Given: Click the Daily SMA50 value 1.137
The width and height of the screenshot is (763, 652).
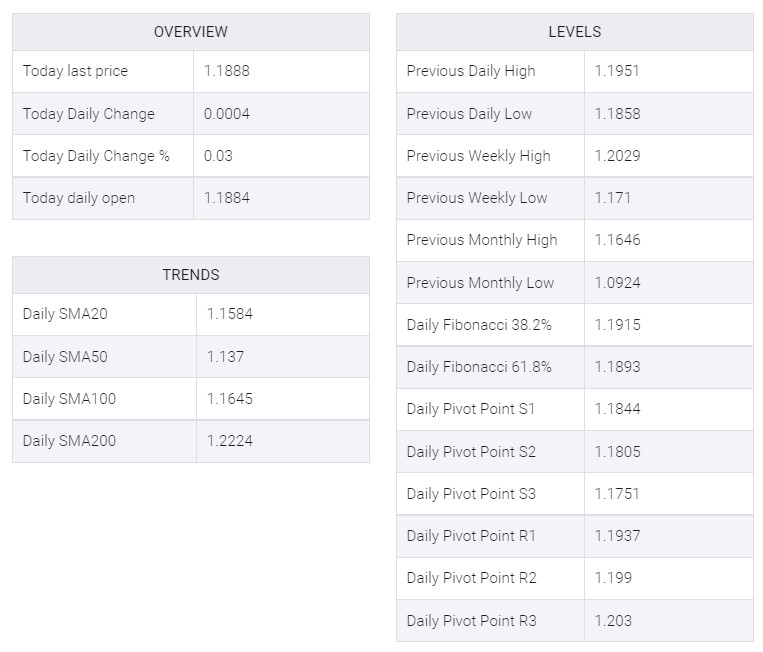Looking at the screenshot, I should 225,357.
